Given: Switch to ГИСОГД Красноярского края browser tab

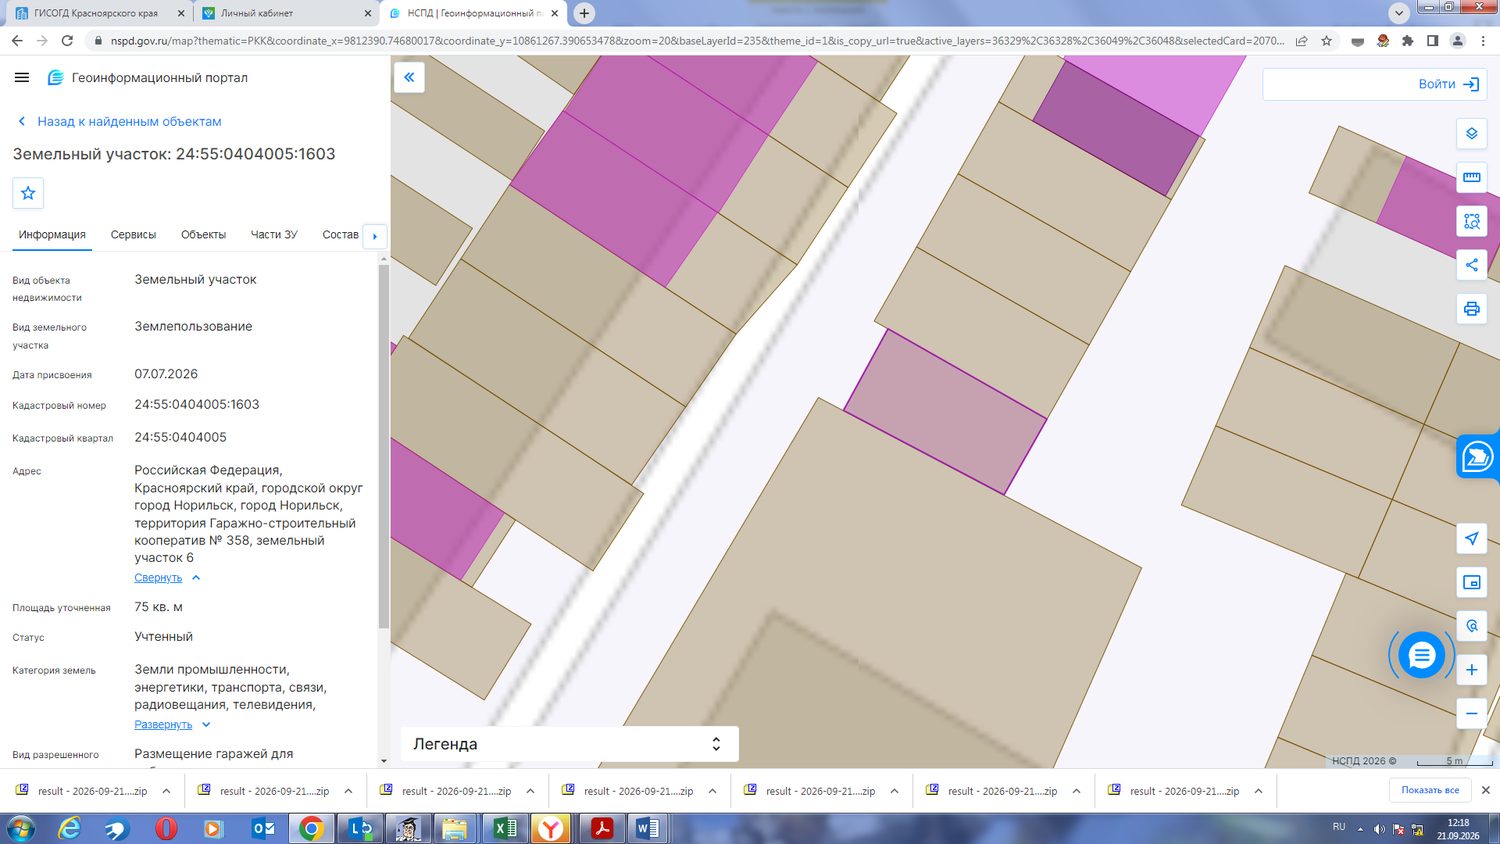Looking at the screenshot, I should 98,13.
